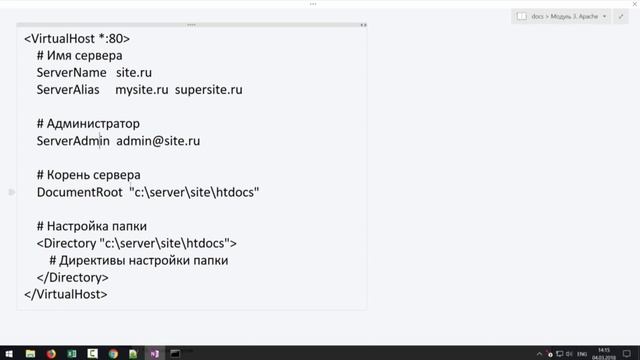
Task: Click the site.ru value after ServerName
Action: pos(134,73)
